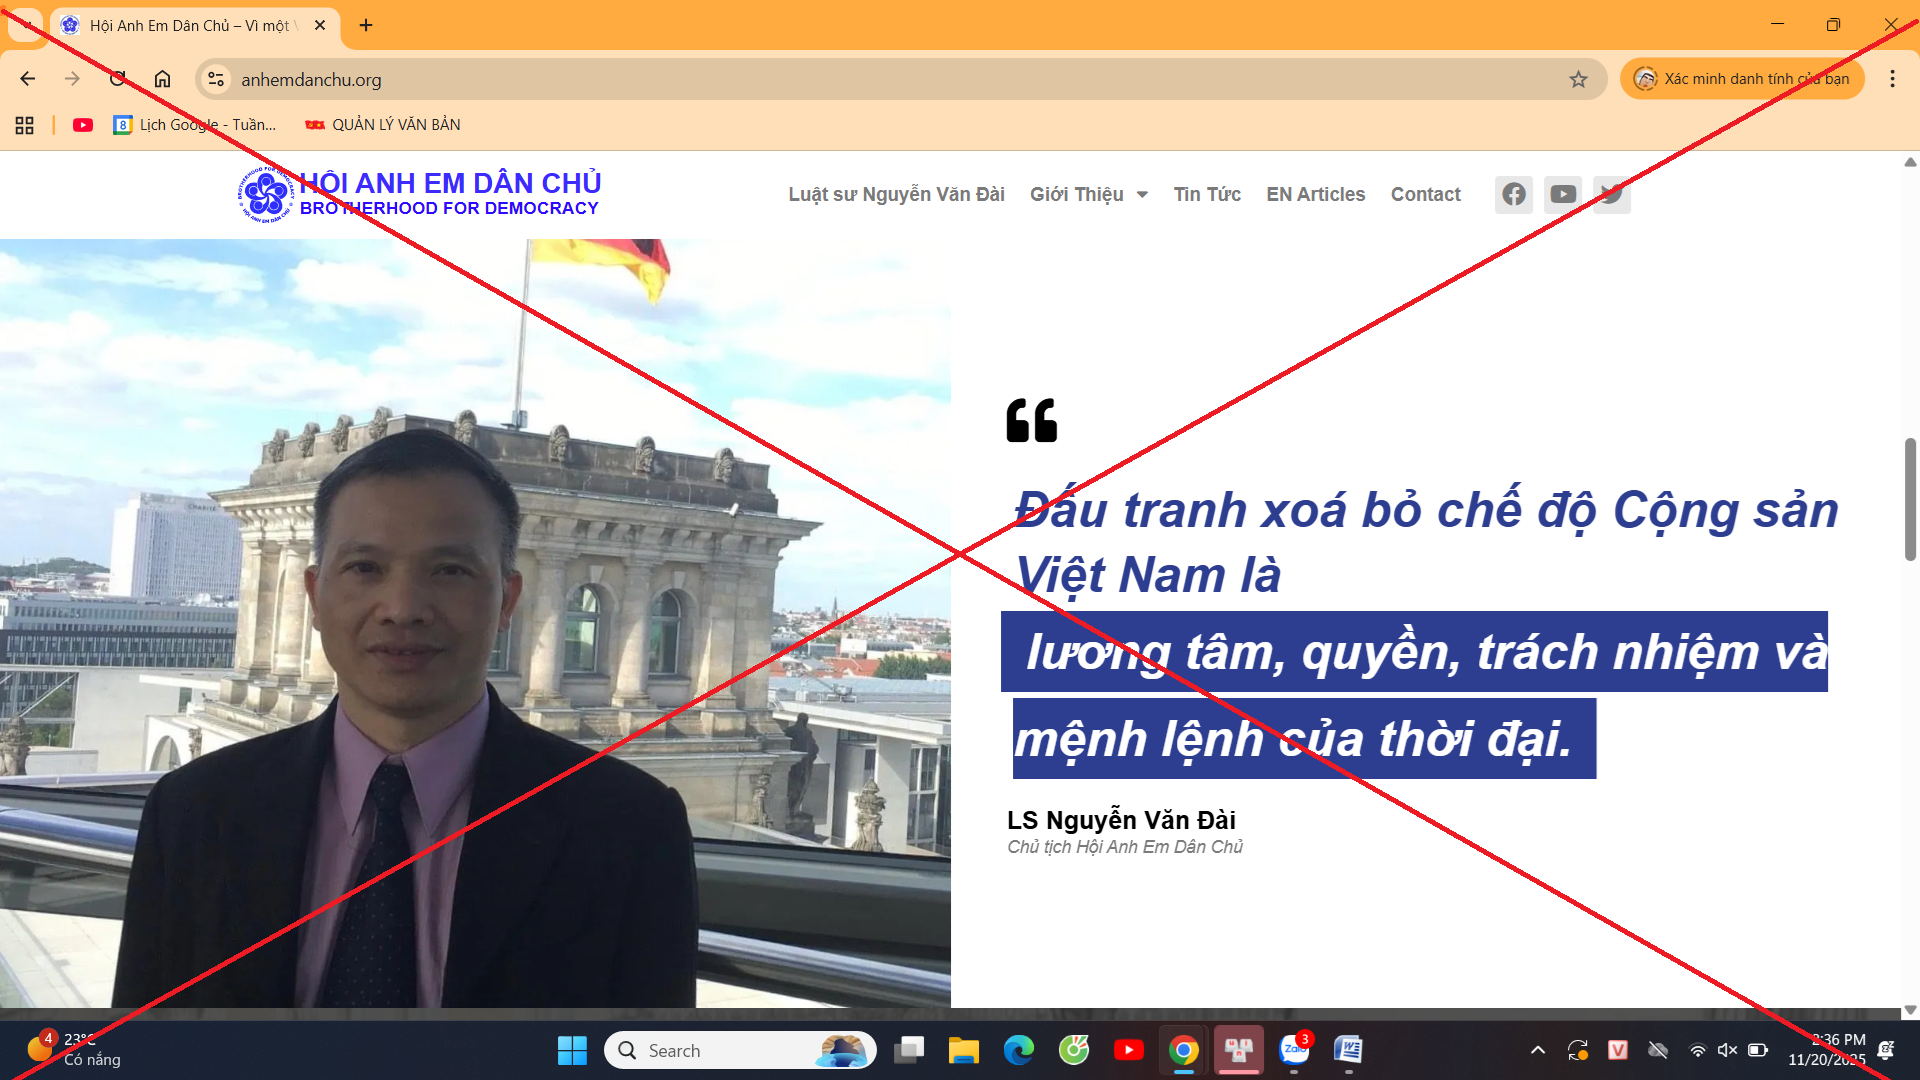Open the Facebook icon in the site header
Screen dimensions: 1920x1080
(1514, 194)
